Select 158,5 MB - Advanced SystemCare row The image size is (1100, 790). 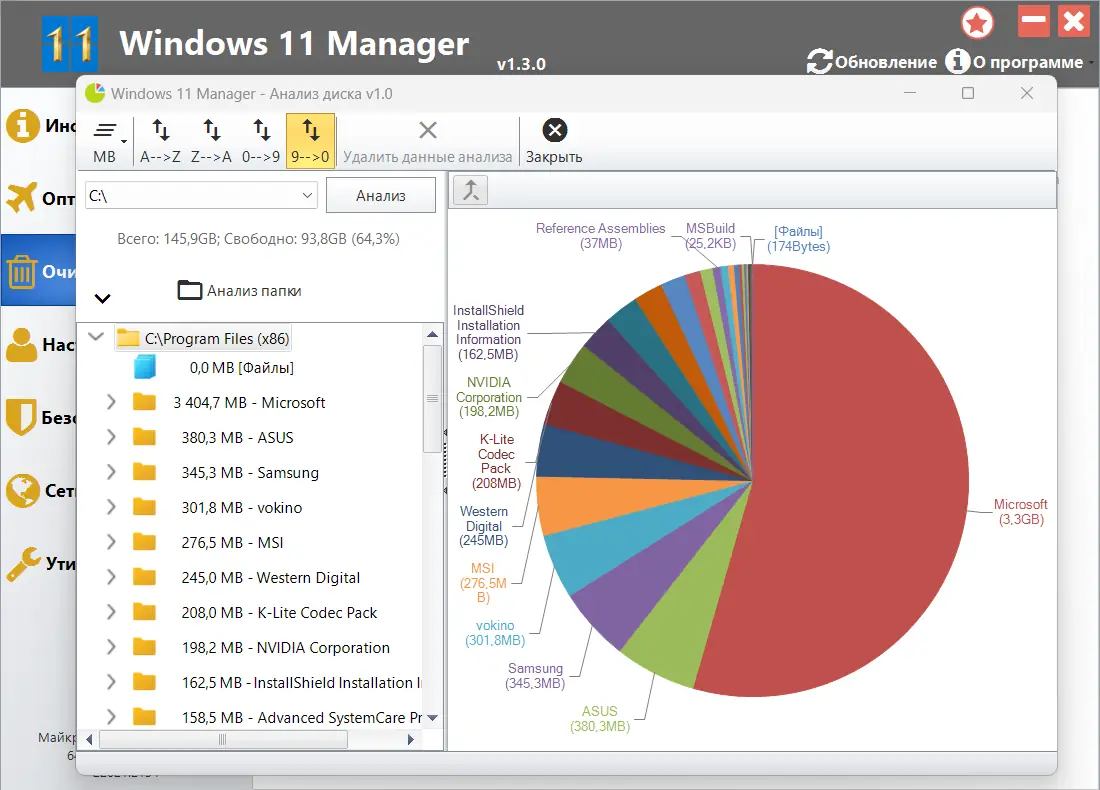pos(302,718)
